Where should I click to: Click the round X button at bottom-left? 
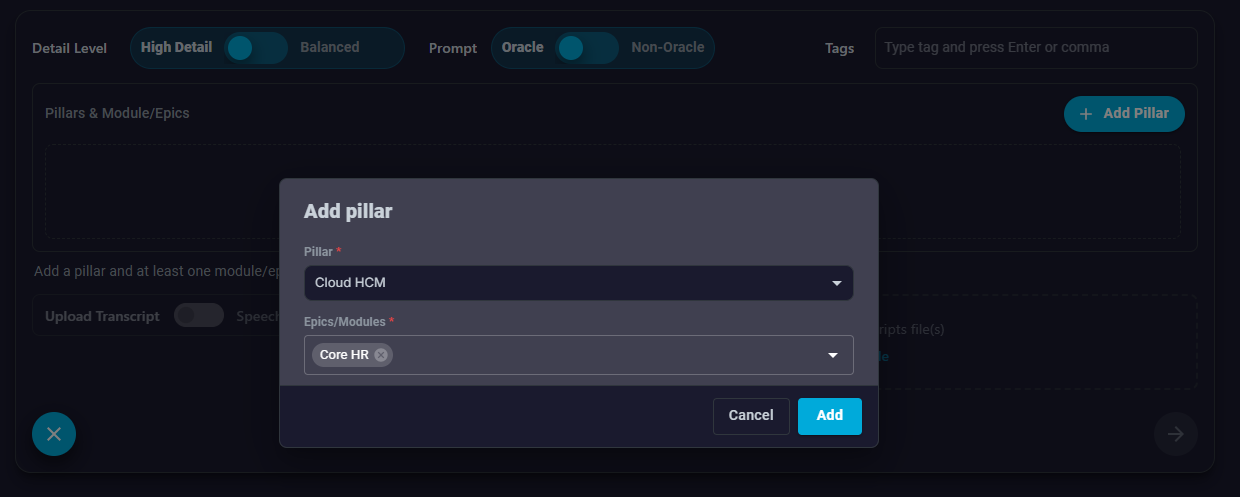click(54, 434)
